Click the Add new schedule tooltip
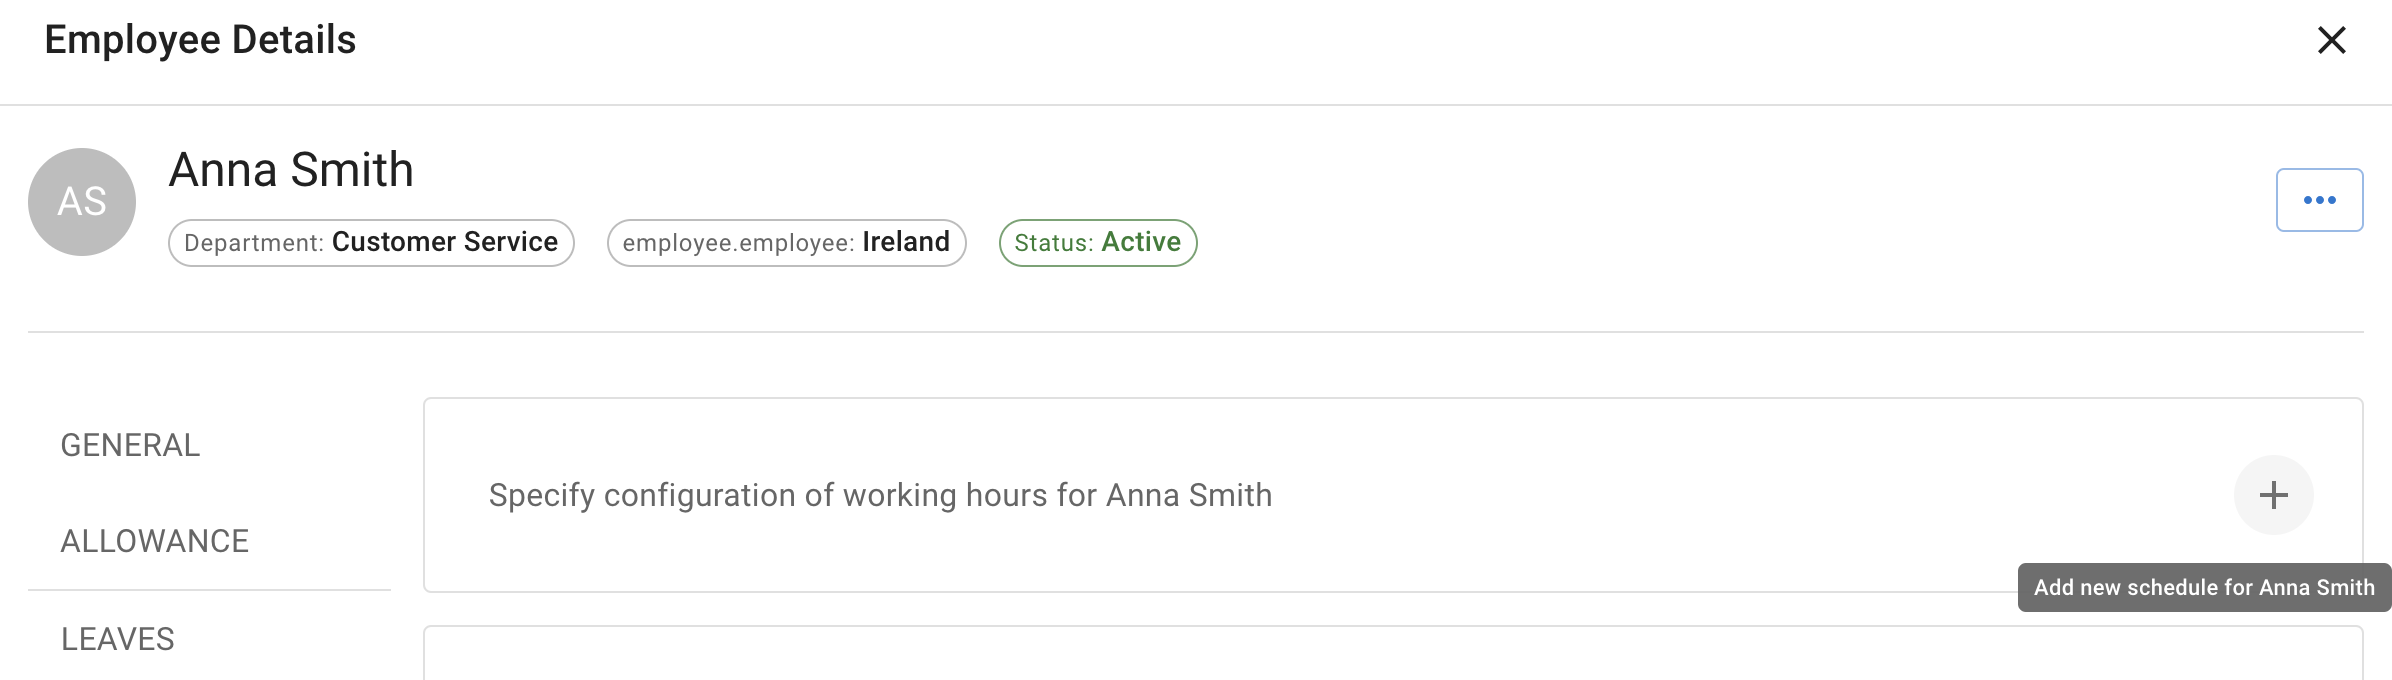 [x=2204, y=587]
